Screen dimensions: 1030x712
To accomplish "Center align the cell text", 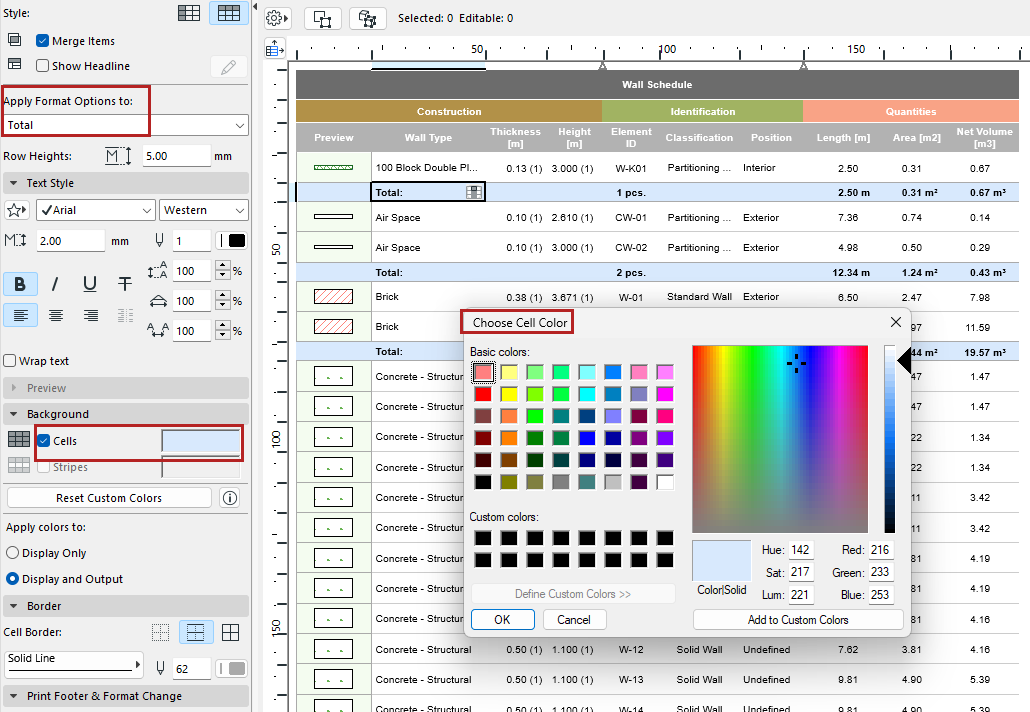I will pyautogui.click(x=55, y=315).
